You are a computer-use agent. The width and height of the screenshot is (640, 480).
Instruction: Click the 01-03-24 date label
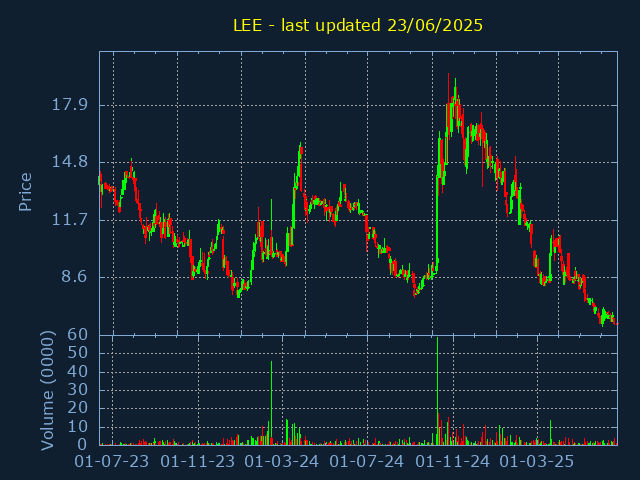tap(282, 462)
